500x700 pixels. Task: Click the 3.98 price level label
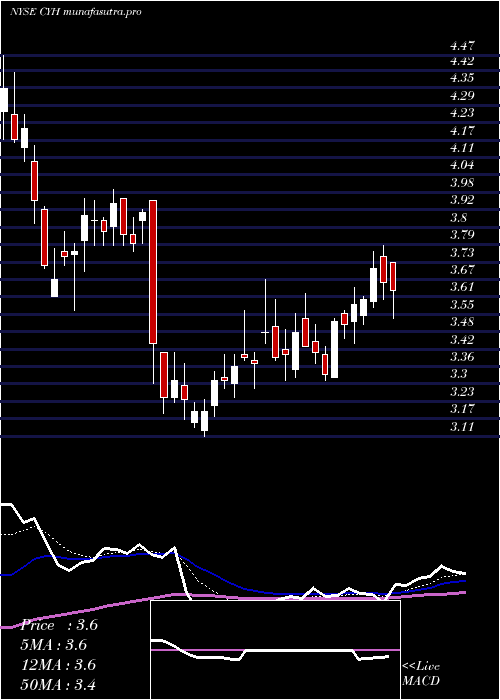462,183
